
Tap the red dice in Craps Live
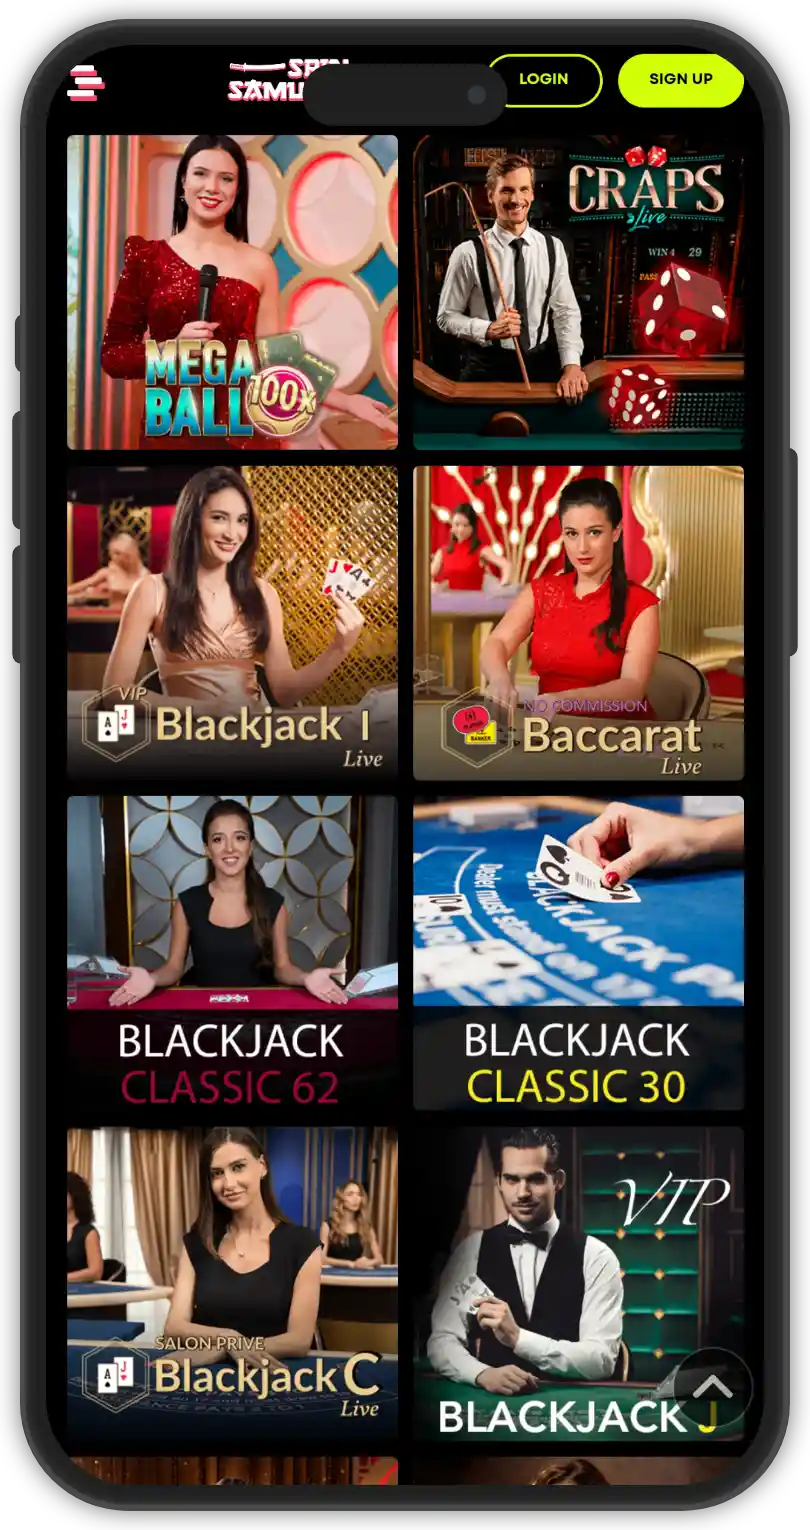[683, 308]
